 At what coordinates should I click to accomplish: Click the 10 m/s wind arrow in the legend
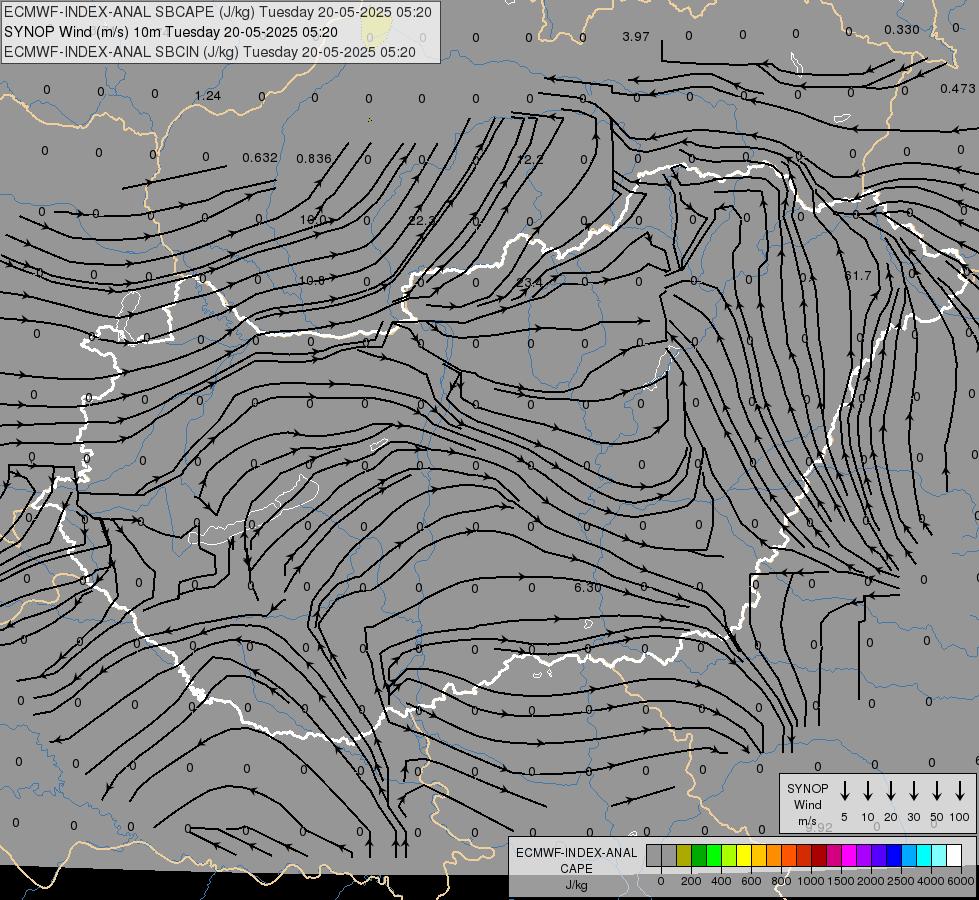(x=867, y=791)
